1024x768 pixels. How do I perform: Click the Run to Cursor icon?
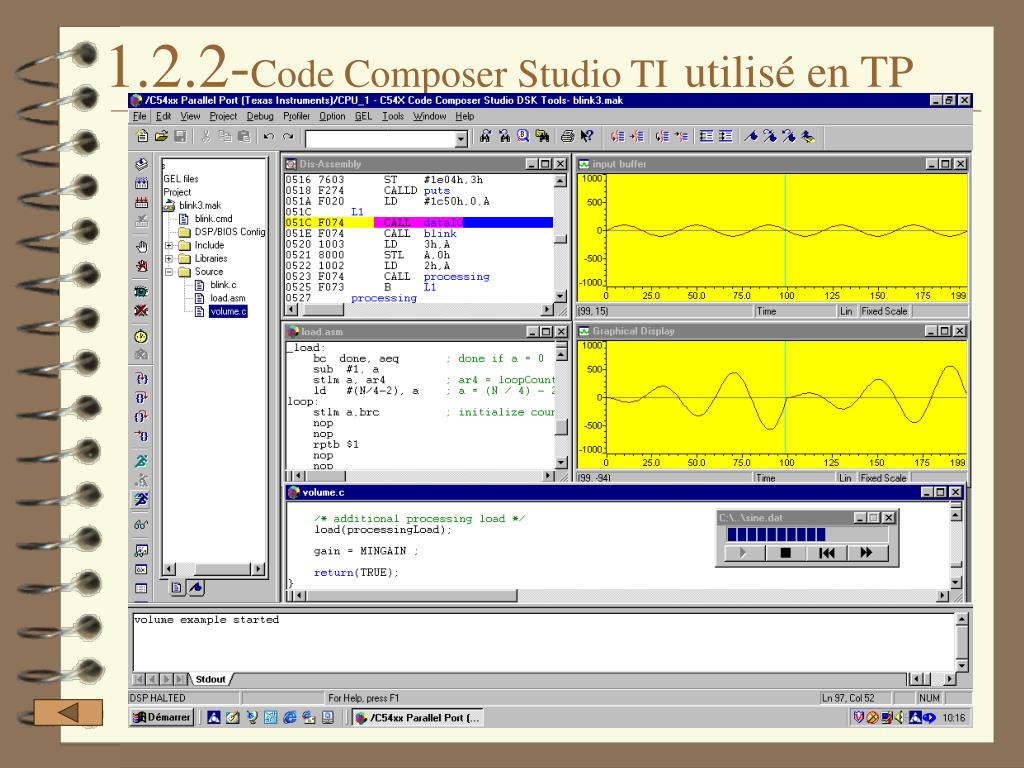[x=141, y=436]
